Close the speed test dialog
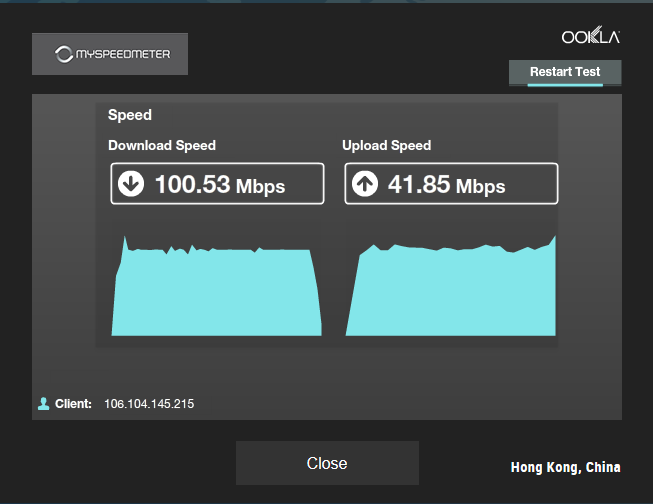The height and width of the screenshot is (504, 653). [327, 463]
